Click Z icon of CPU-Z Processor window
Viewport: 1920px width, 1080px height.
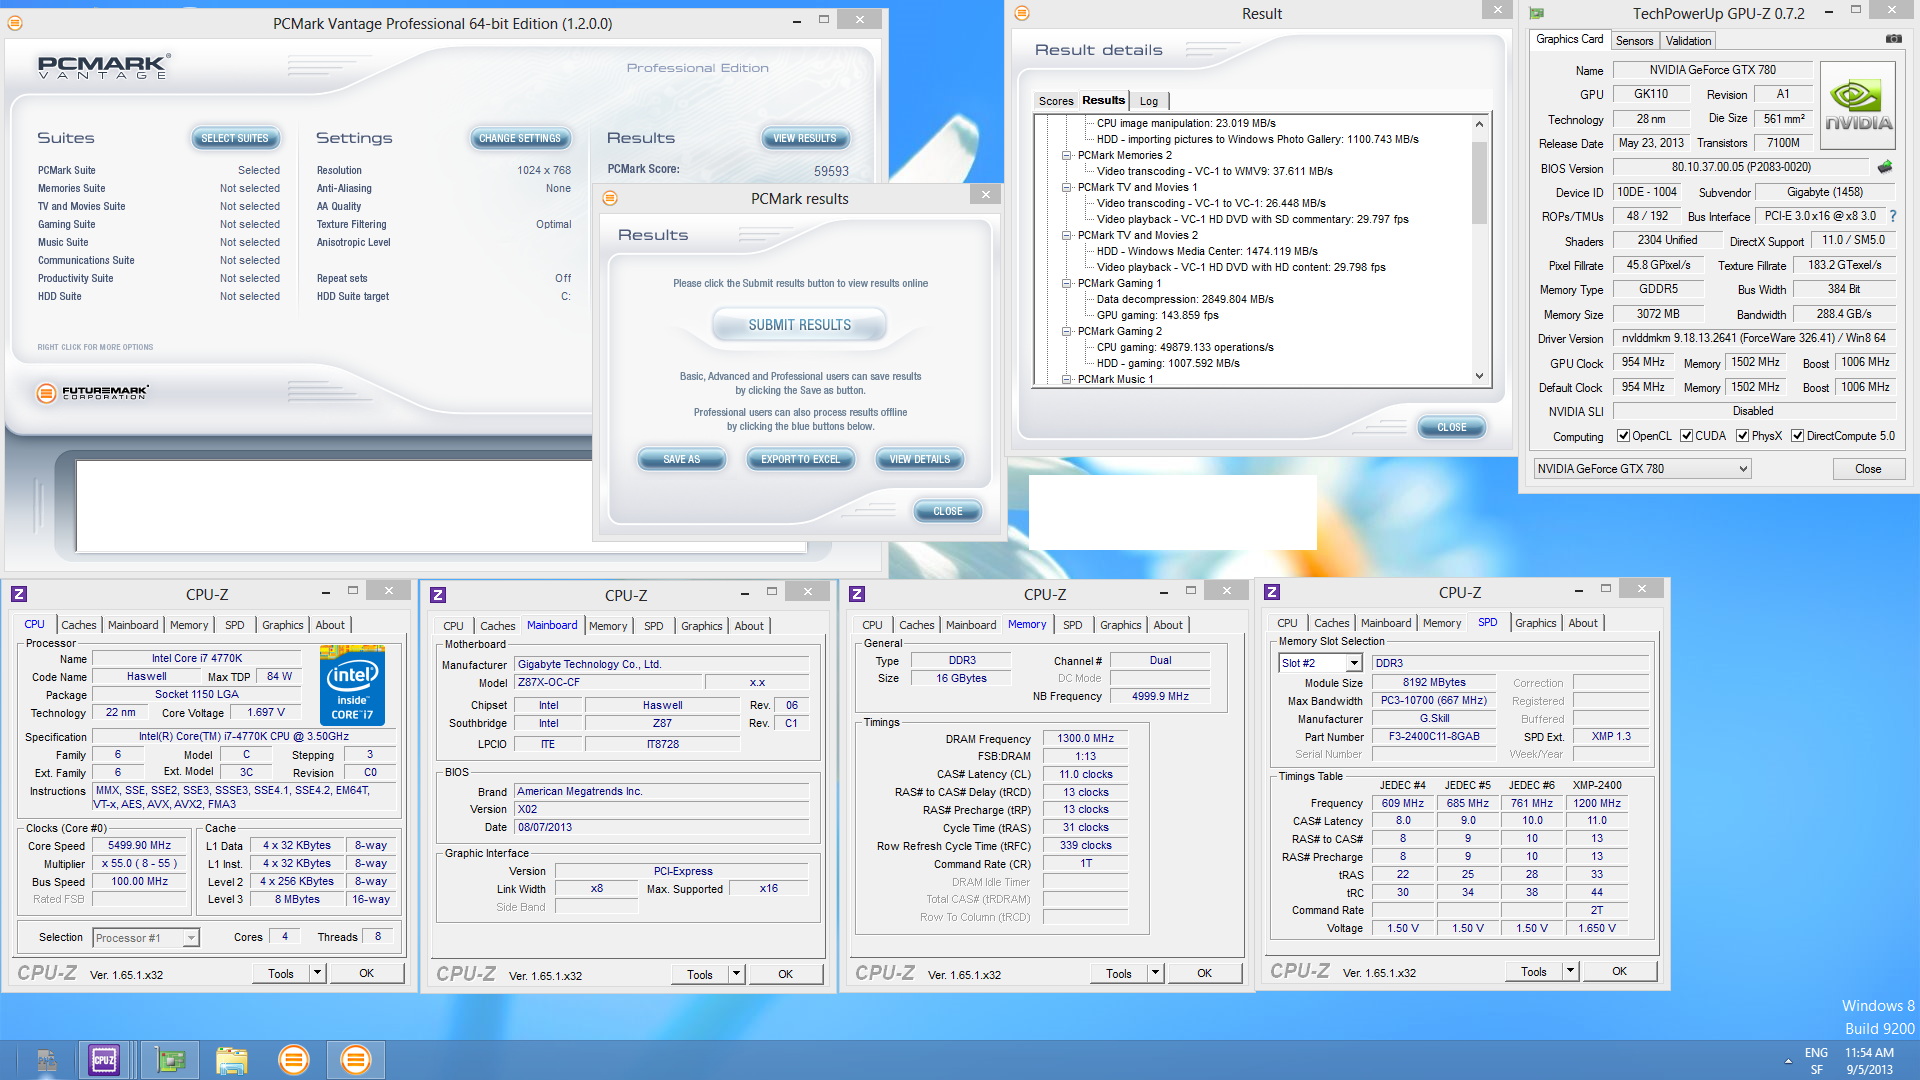click(19, 594)
